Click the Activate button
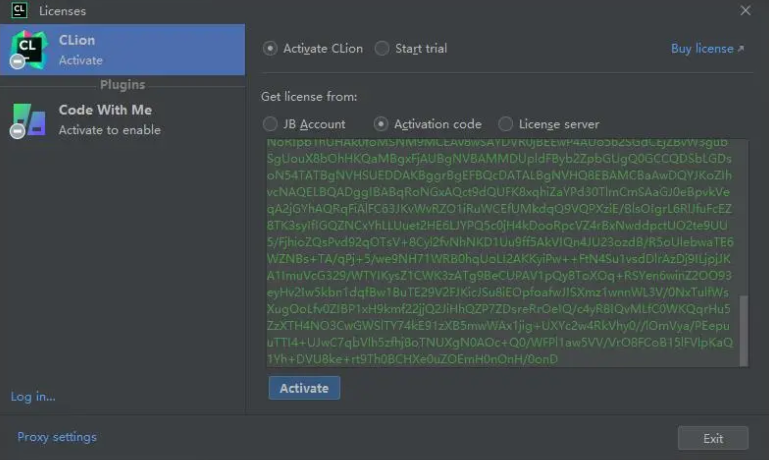Viewport: 769px width, 460px height. pos(304,388)
